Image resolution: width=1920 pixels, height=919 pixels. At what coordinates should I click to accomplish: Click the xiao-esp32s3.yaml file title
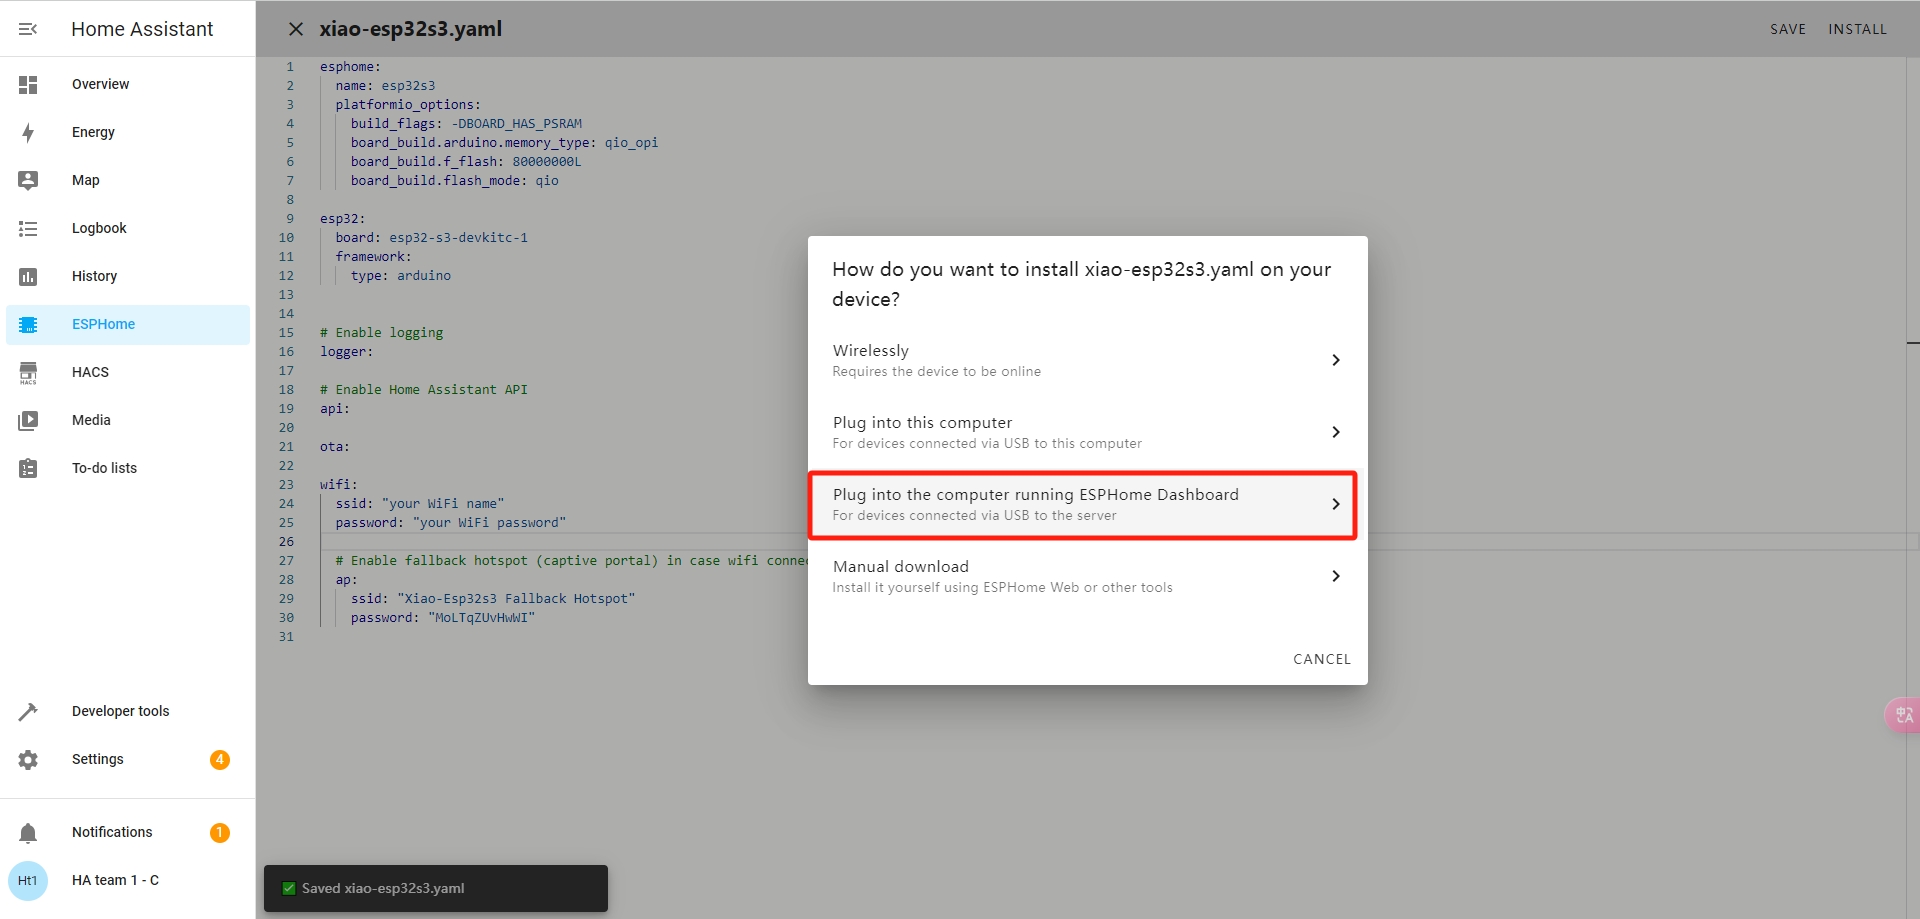click(411, 29)
